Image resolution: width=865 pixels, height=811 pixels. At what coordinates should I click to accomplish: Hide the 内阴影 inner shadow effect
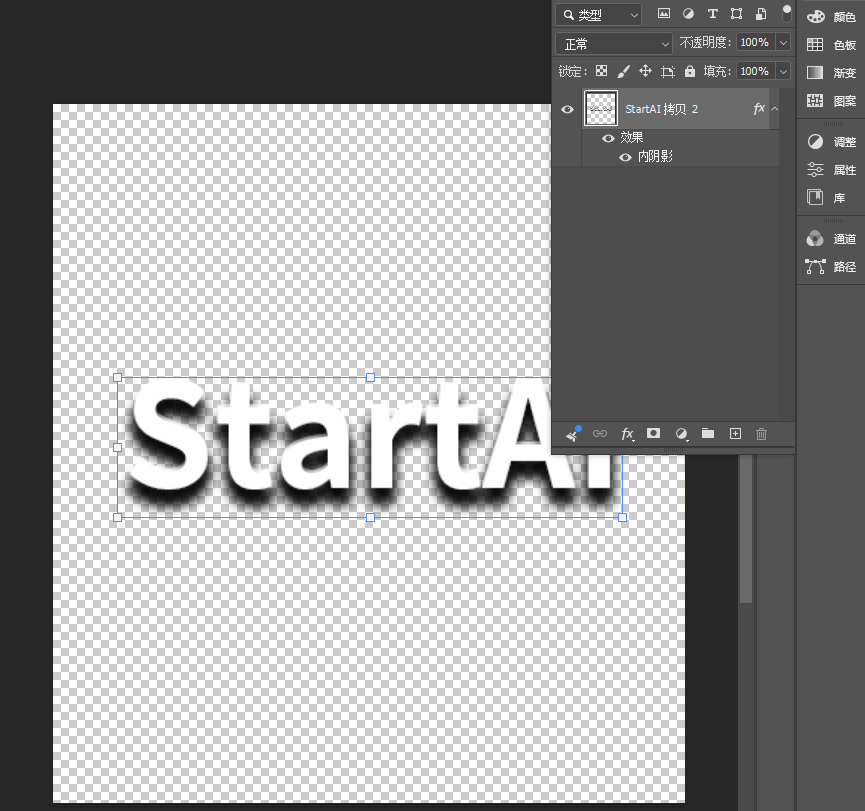click(x=625, y=157)
